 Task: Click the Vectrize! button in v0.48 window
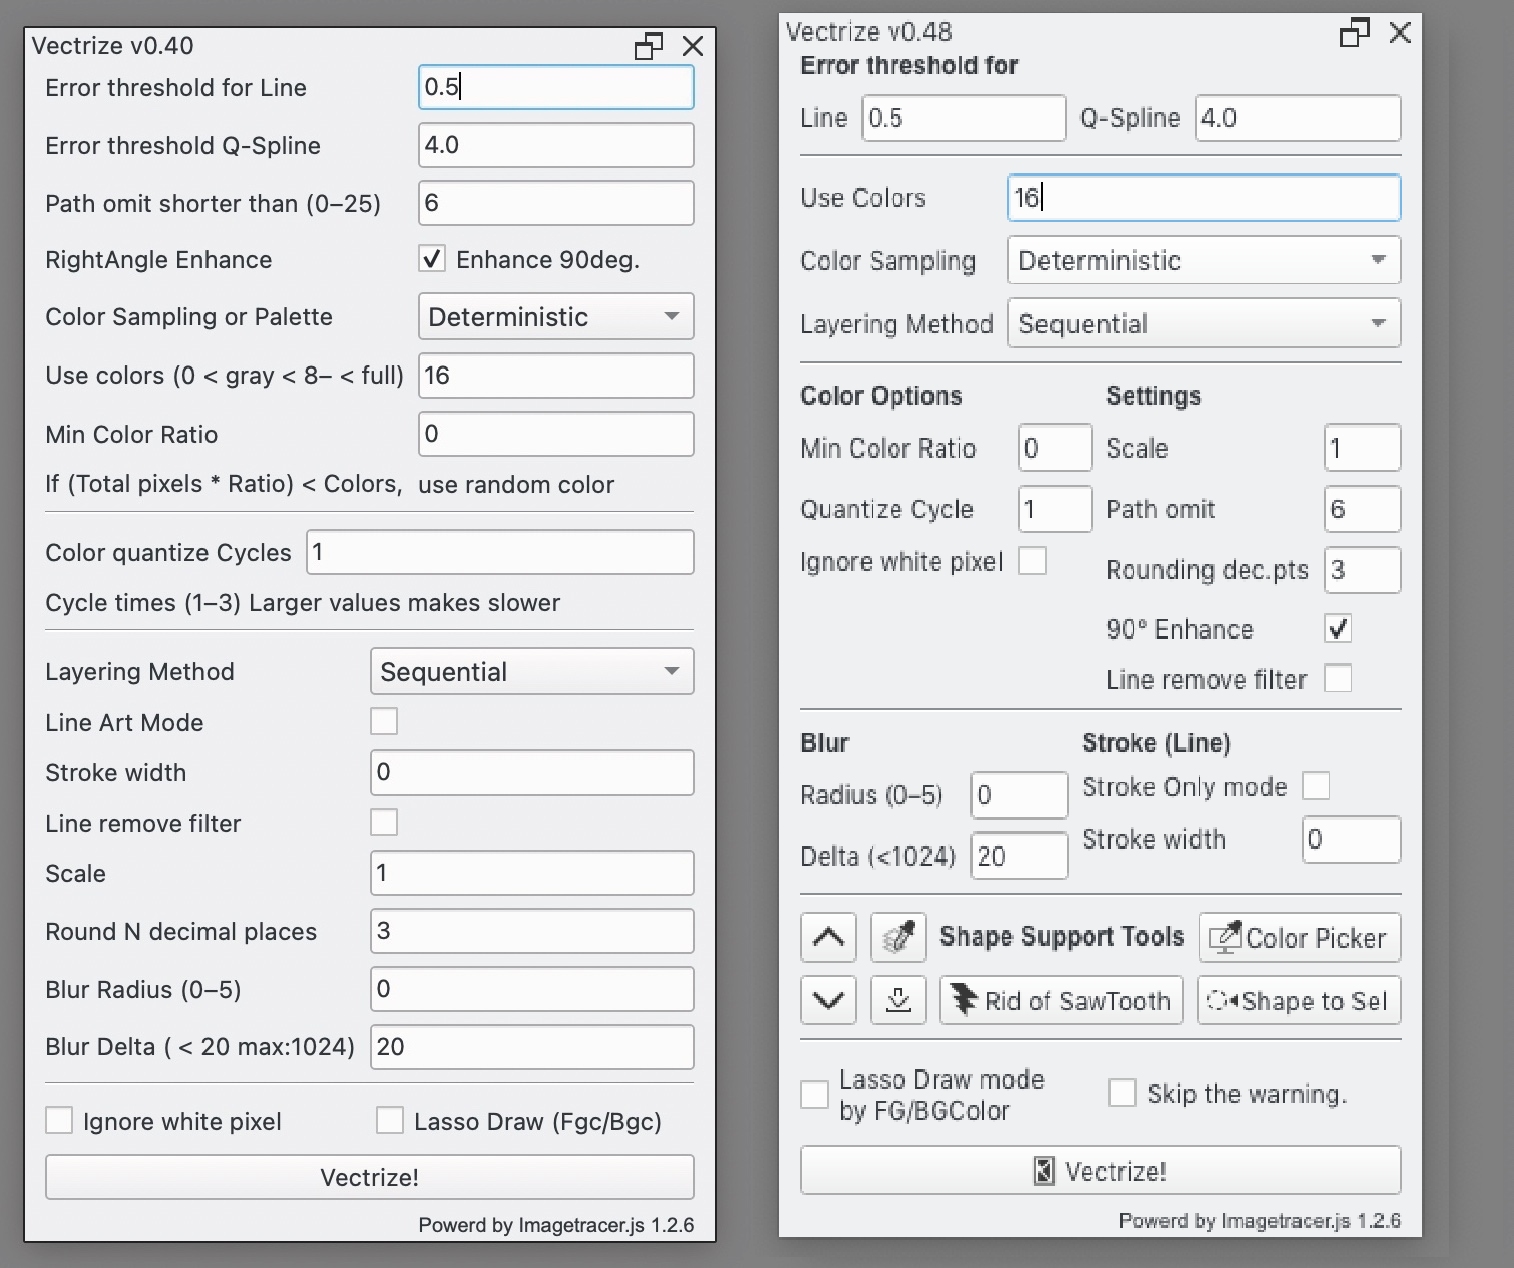pyautogui.click(x=1100, y=1170)
